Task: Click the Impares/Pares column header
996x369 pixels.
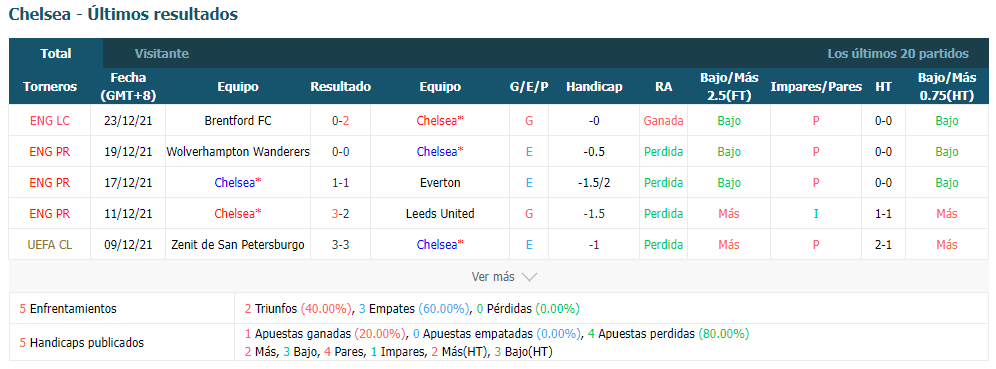Action: (x=816, y=87)
